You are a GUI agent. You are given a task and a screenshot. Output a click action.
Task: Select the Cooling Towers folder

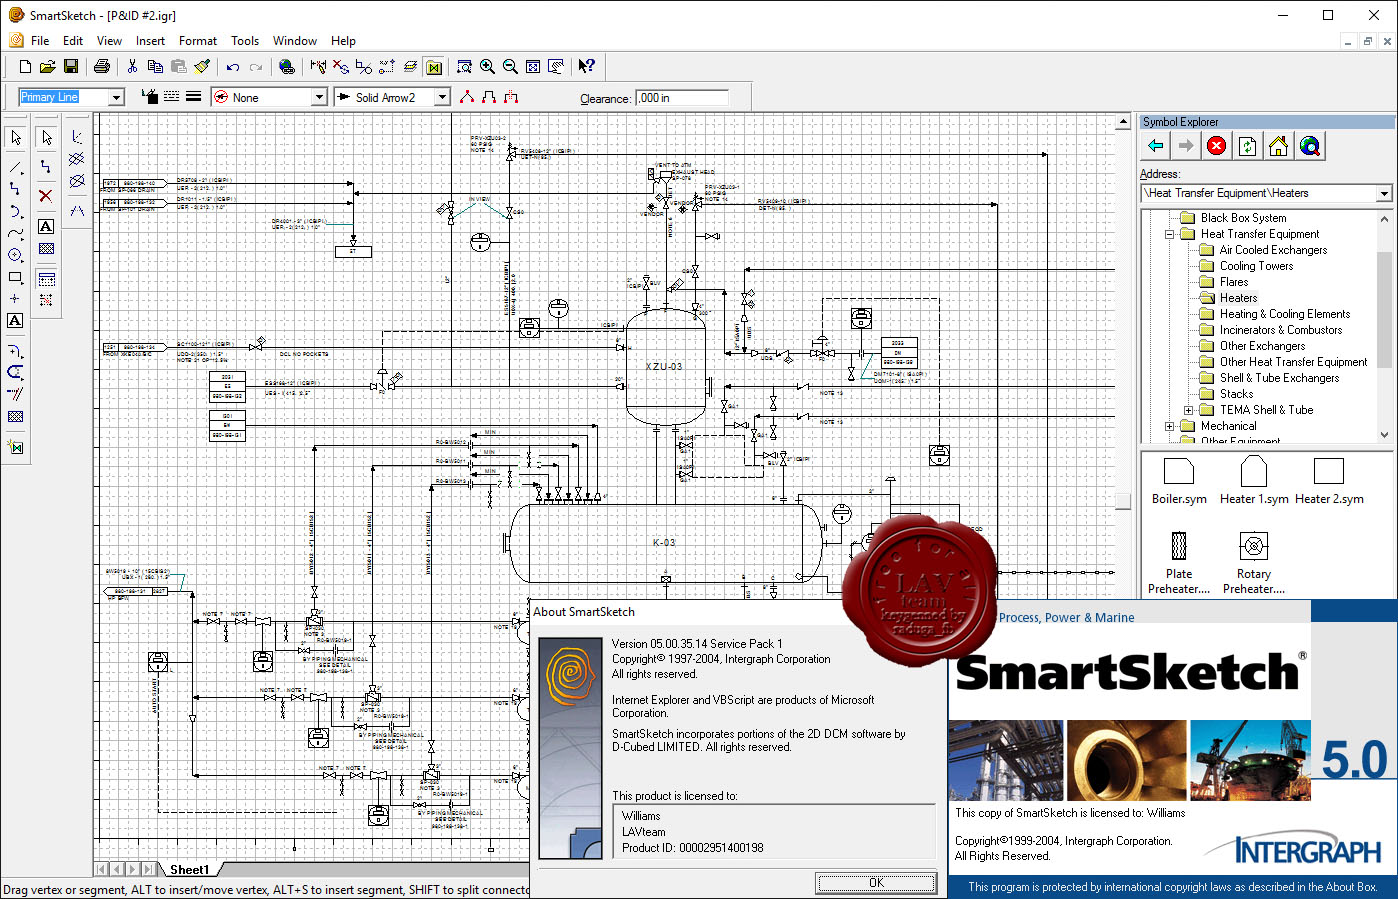tap(1256, 266)
